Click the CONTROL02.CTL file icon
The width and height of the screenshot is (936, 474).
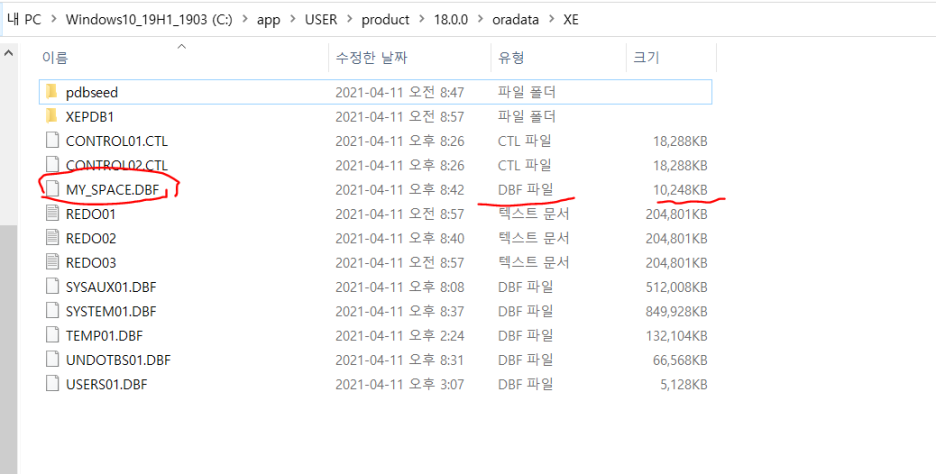pos(53,165)
